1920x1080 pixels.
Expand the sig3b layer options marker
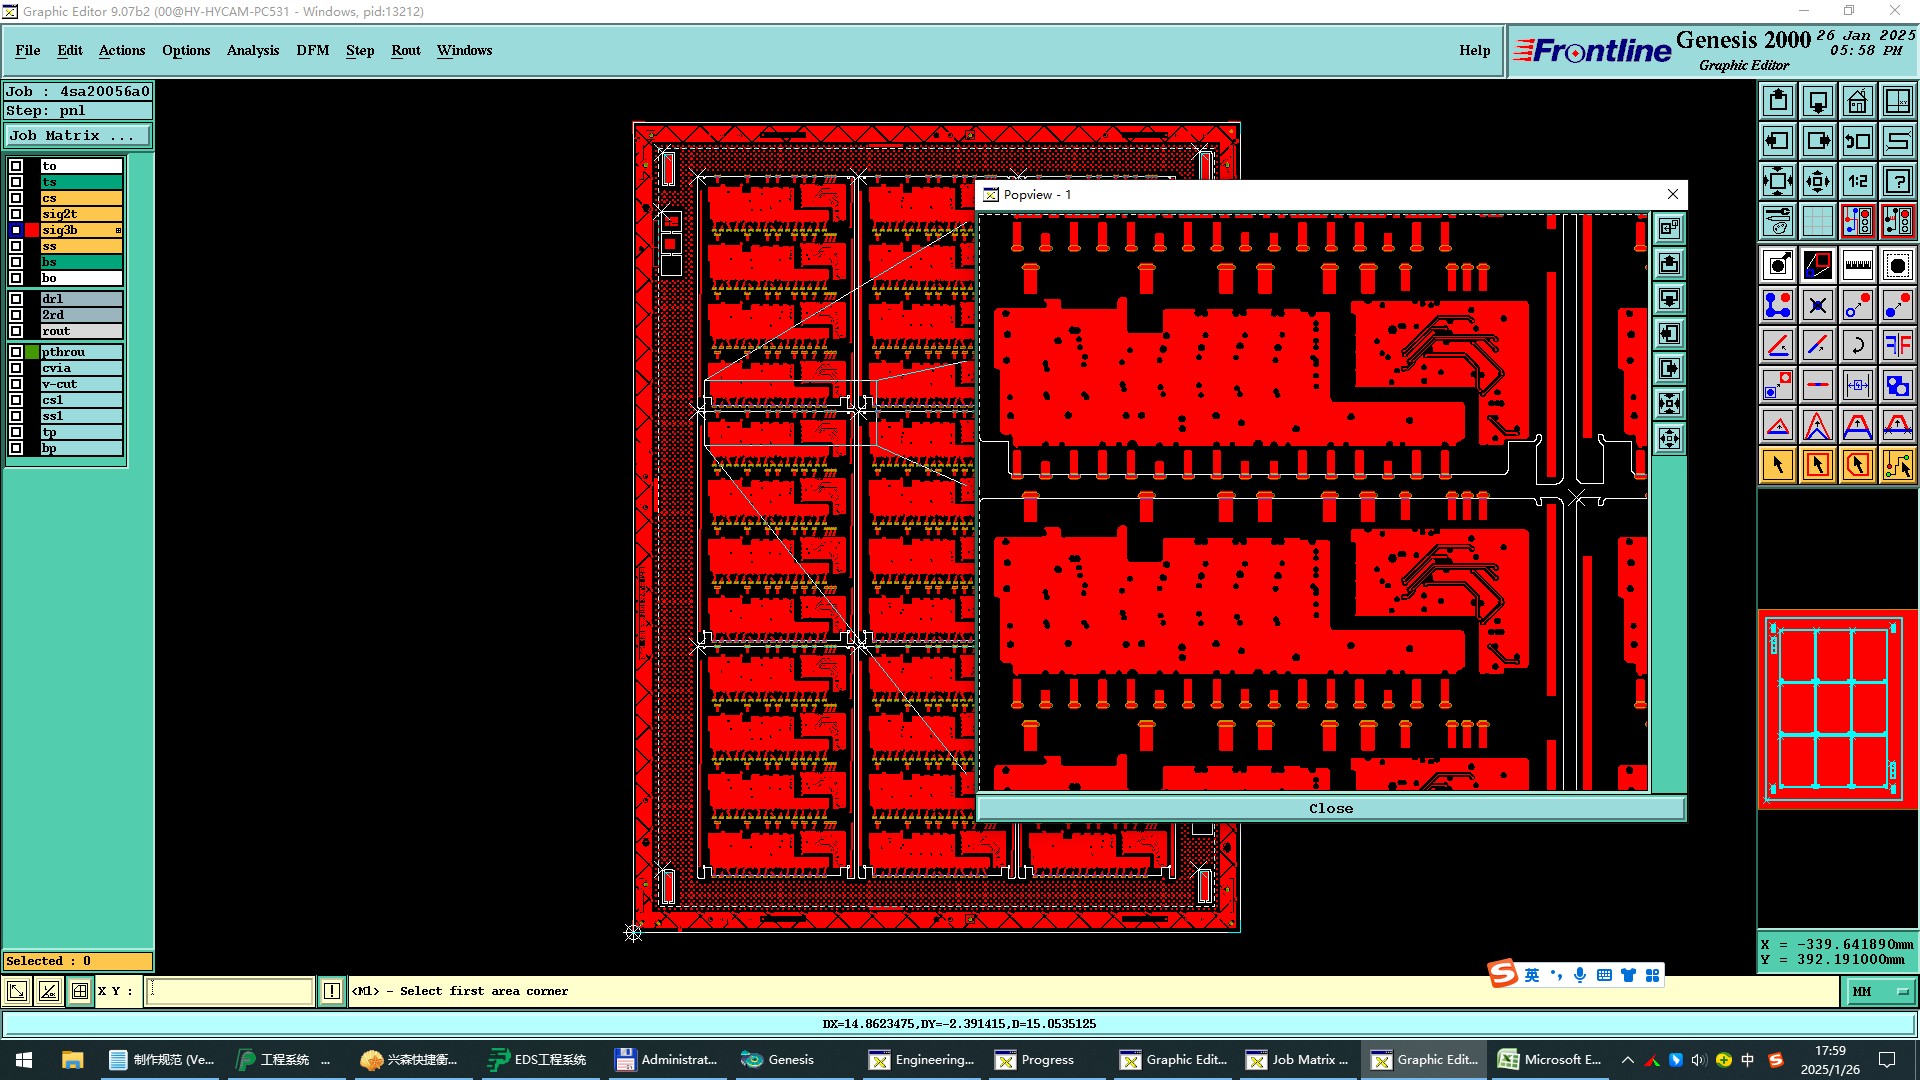(x=118, y=230)
